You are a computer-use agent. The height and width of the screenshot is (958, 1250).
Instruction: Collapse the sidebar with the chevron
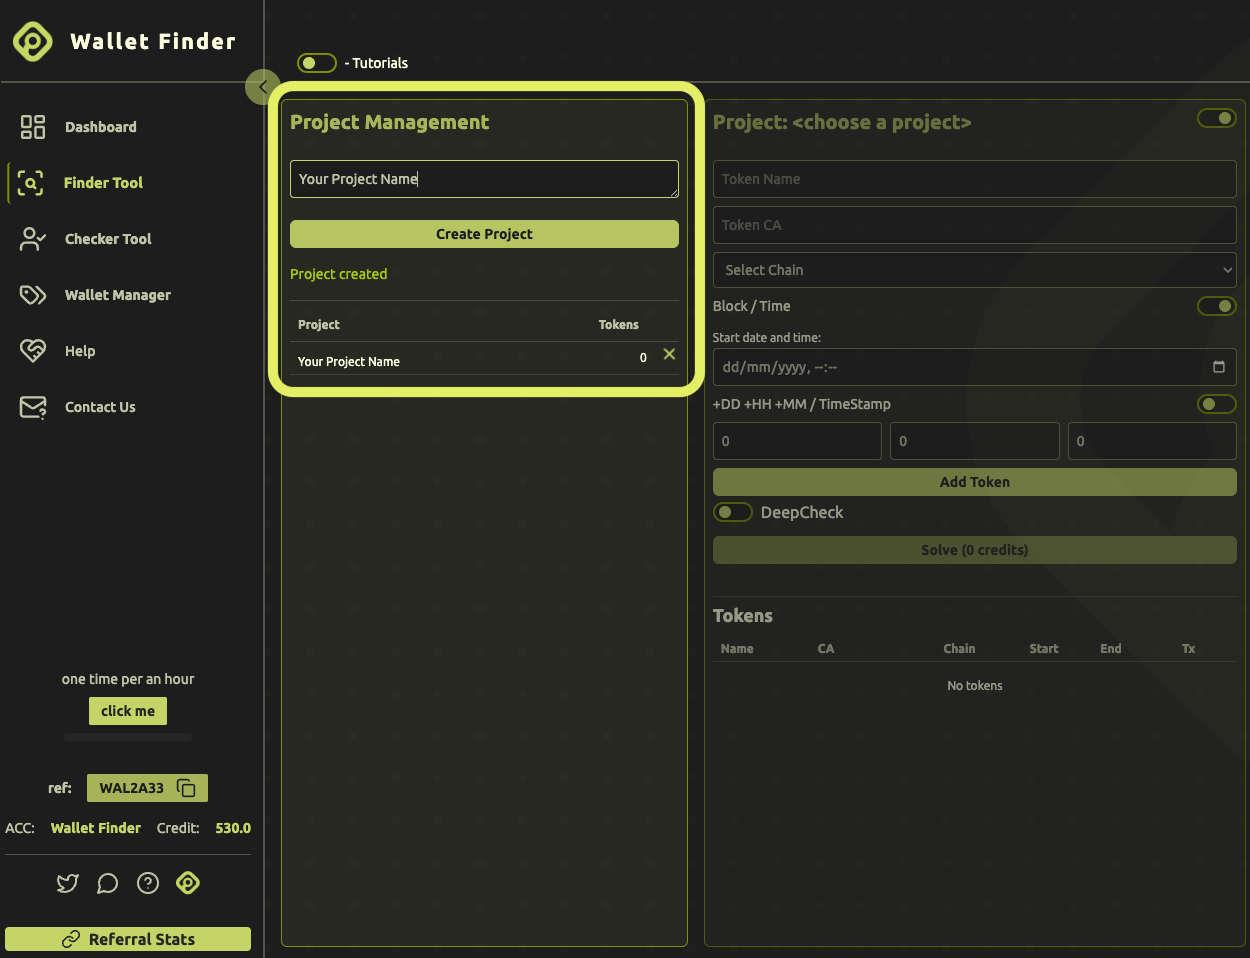[x=262, y=87]
